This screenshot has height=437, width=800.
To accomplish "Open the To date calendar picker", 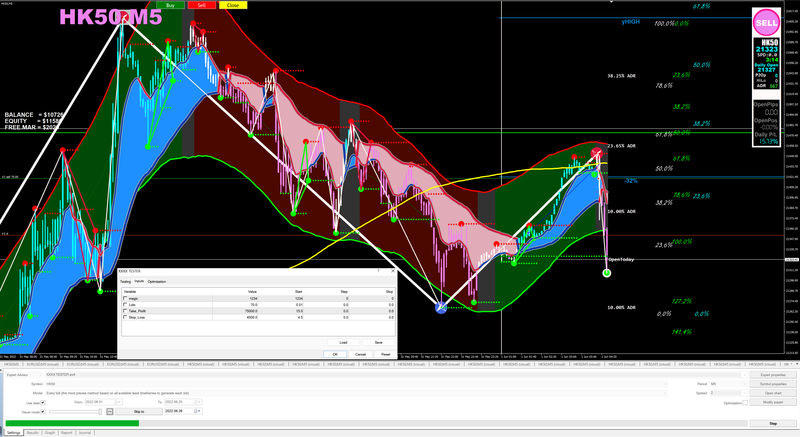I will coord(197,402).
